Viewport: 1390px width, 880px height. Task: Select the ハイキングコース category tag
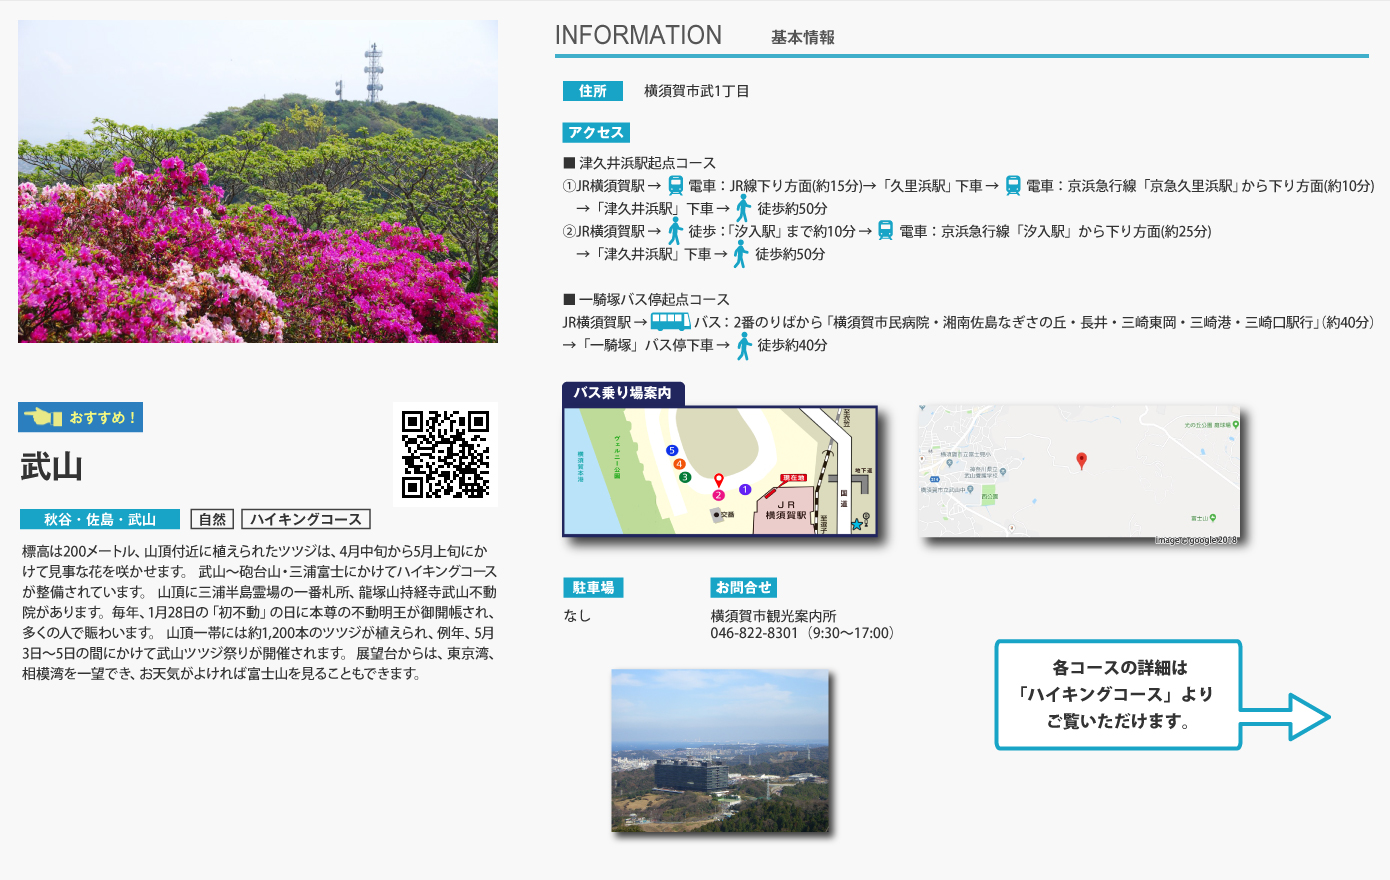(306, 519)
